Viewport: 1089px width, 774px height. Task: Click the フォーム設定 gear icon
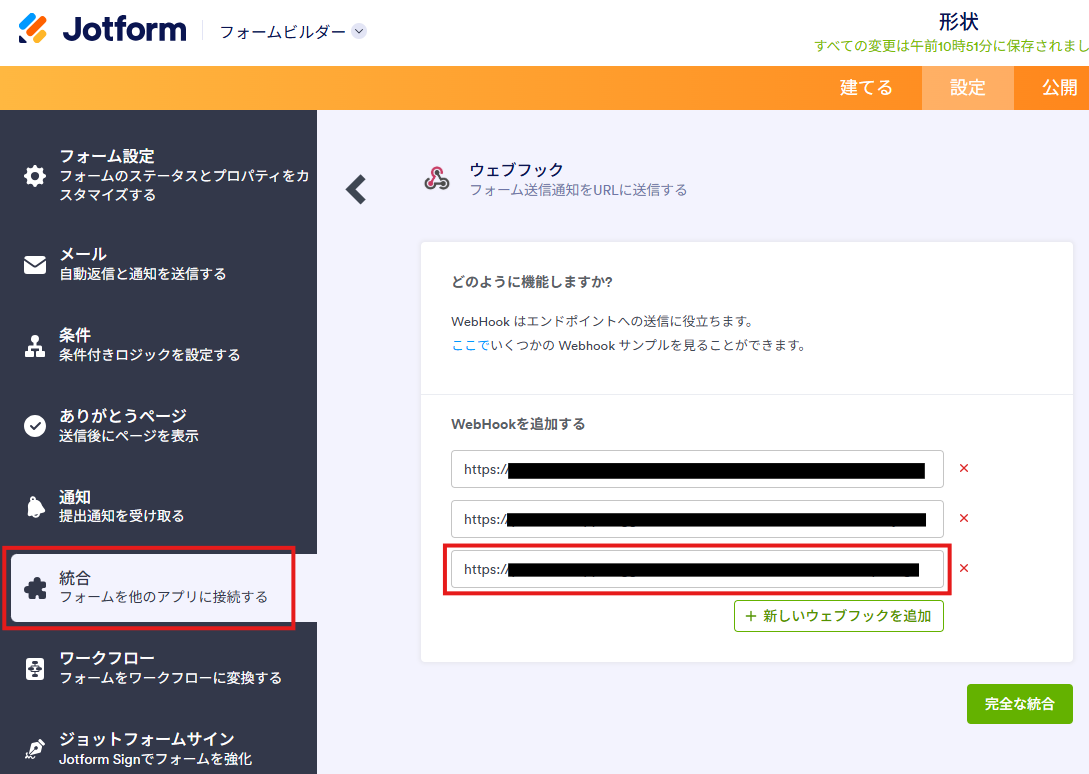(35, 176)
